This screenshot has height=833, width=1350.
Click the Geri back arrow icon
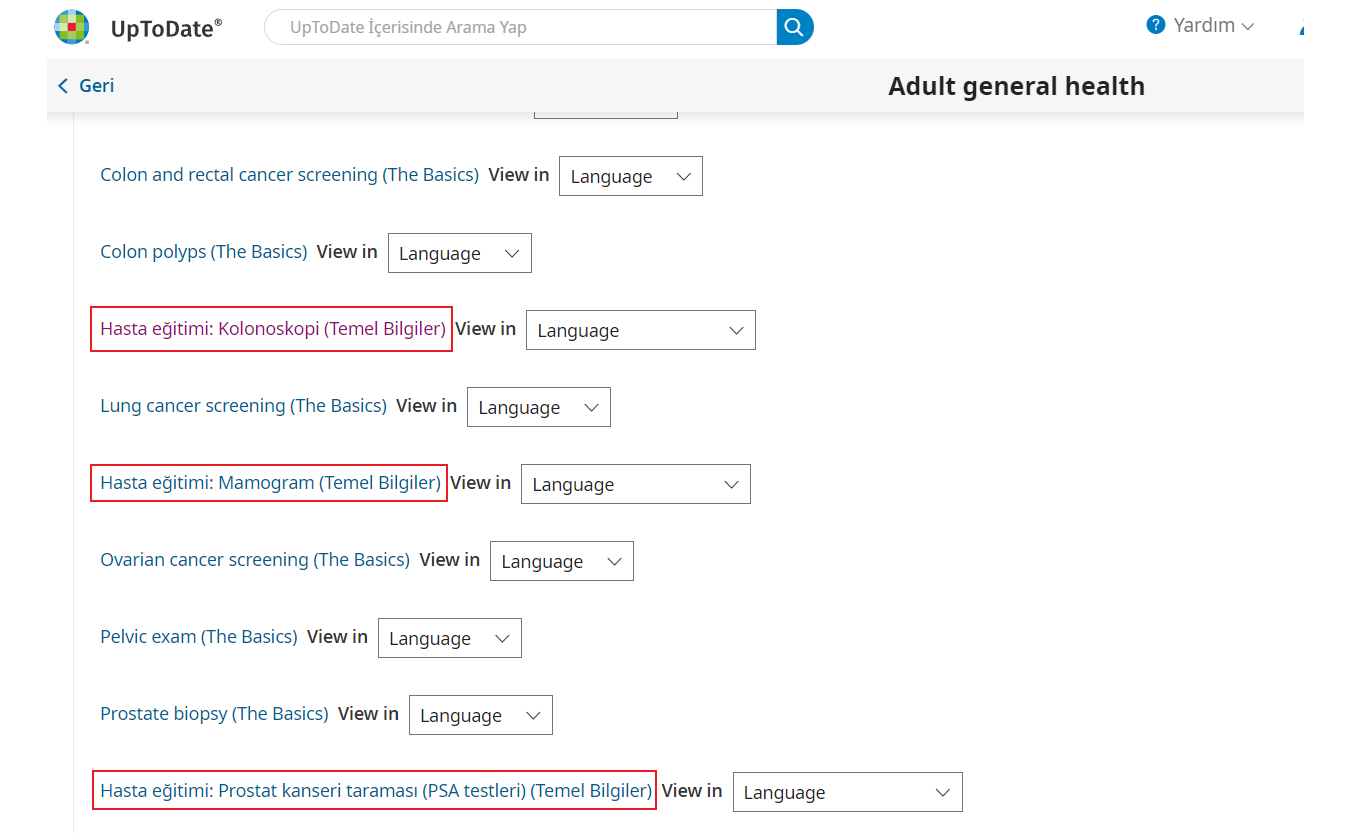[x=63, y=86]
